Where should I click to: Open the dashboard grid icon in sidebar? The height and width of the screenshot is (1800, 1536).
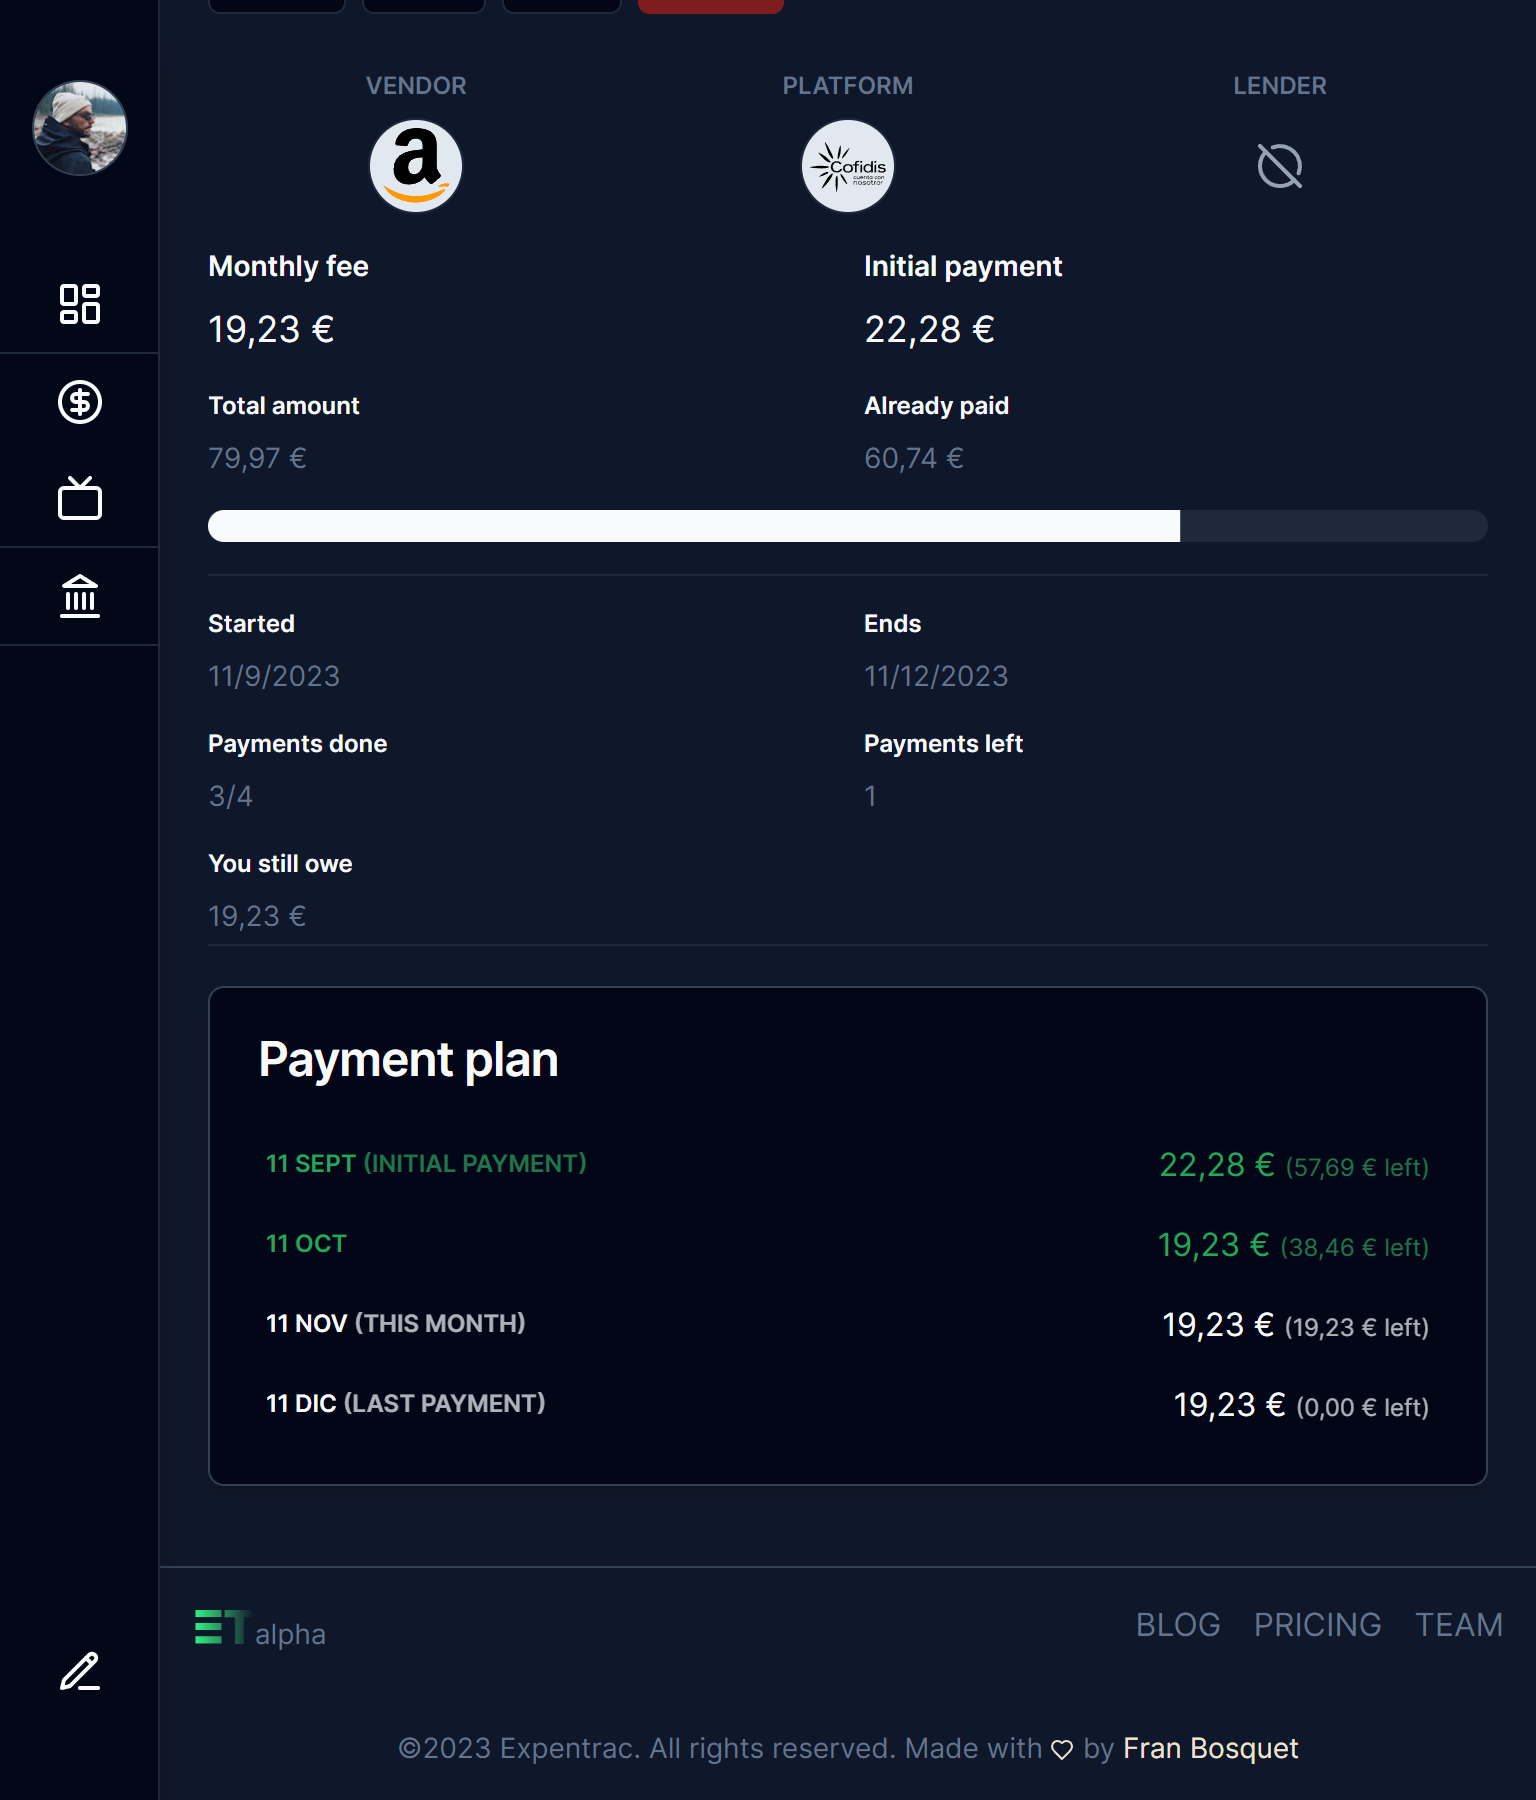[80, 304]
